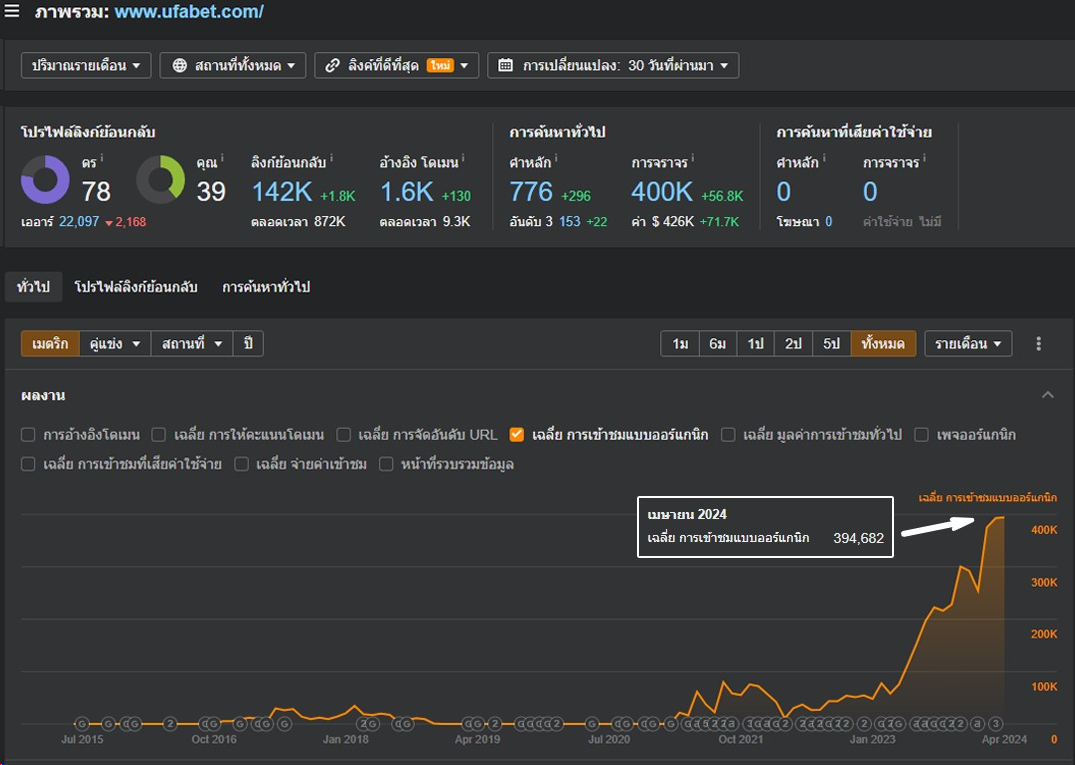Enable the การอ้างอิงโดเมน checkbox
Image resolution: width=1075 pixels, height=765 pixels.
[28, 435]
